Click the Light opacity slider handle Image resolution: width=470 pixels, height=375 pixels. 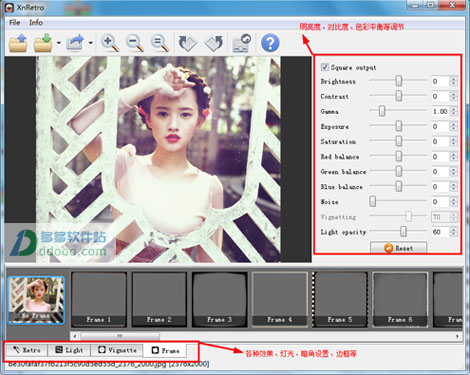(x=403, y=231)
